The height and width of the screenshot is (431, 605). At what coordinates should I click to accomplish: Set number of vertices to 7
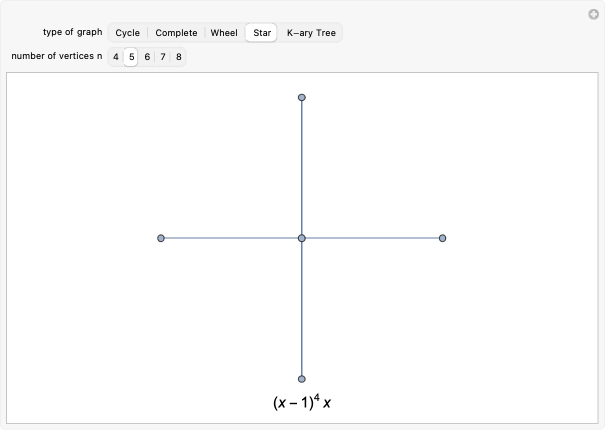point(163,57)
